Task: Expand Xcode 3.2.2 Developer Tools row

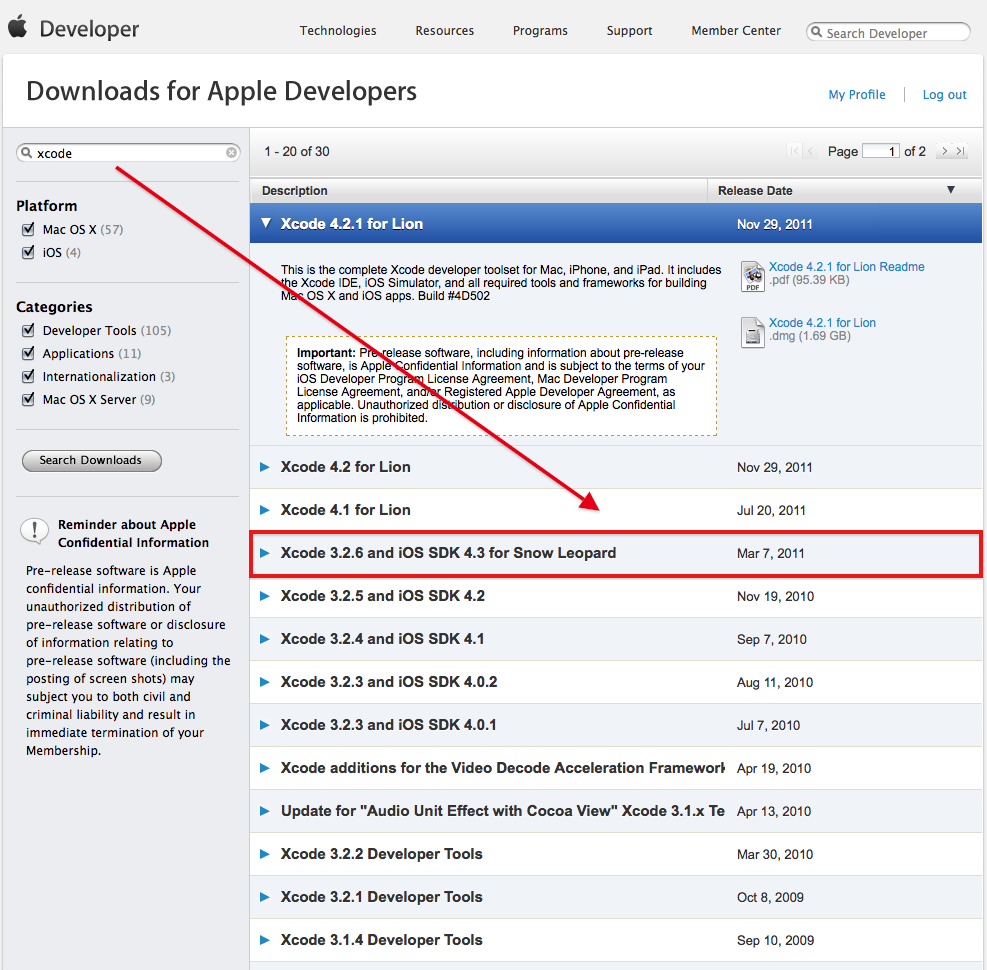Action: click(x=265, y=854)
